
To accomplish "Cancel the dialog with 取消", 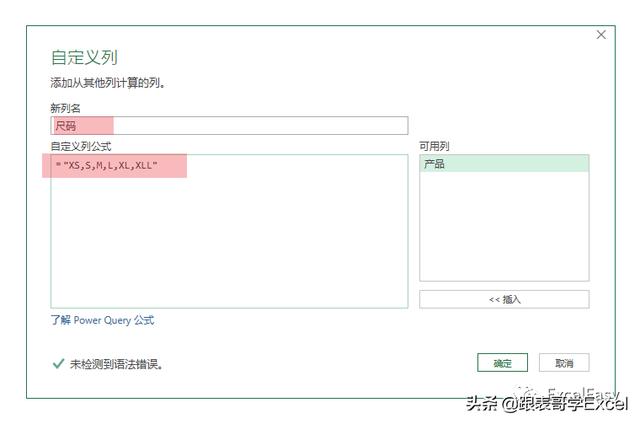I will tap(564, 363).
